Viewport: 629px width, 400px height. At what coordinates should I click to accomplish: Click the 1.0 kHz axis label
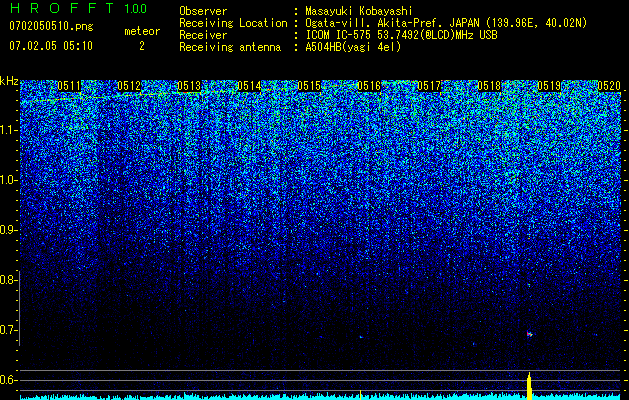pos(7,181)
